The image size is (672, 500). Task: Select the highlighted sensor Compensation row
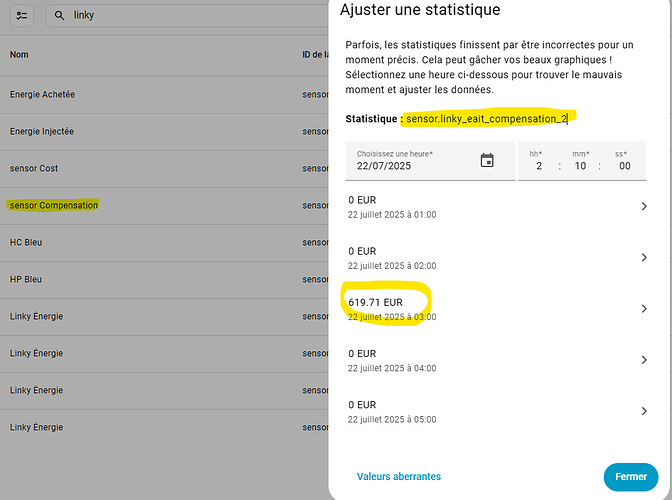tap(54, 205)
